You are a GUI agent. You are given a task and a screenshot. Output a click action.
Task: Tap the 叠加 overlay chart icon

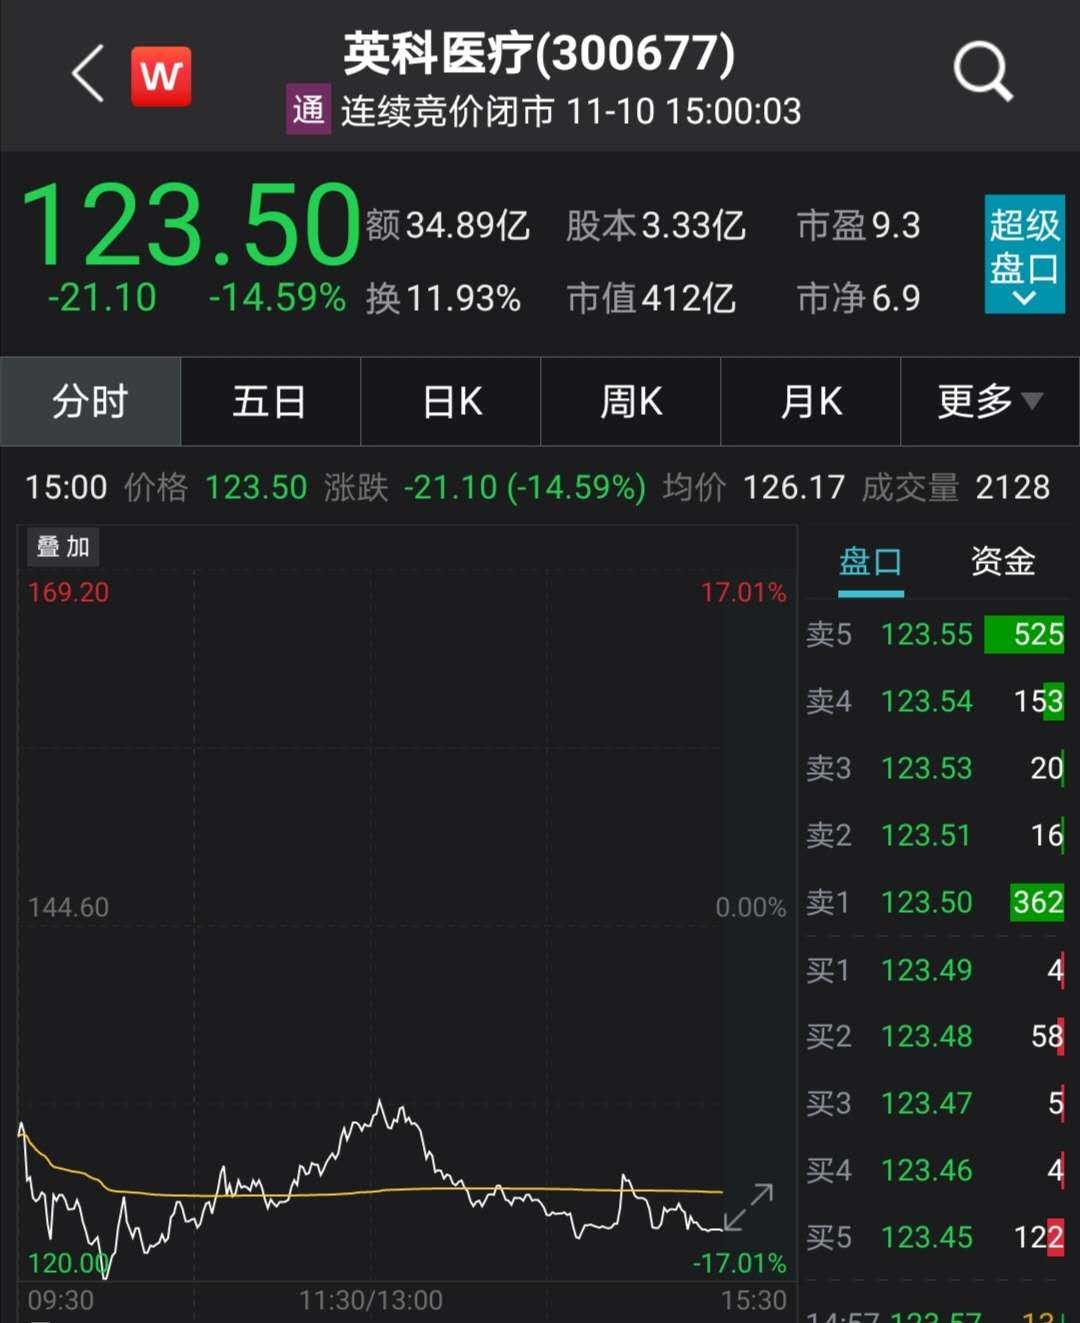click(x=62, y=547)
